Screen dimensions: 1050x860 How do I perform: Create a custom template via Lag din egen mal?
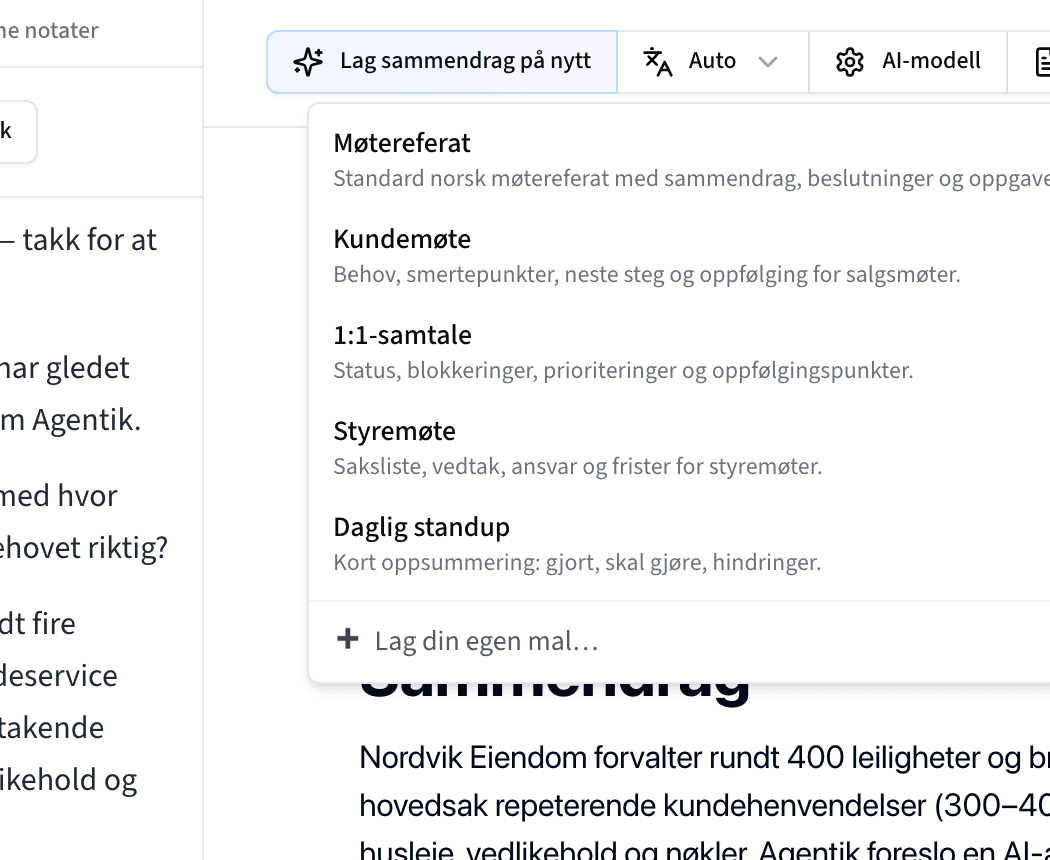pos(679,640)
